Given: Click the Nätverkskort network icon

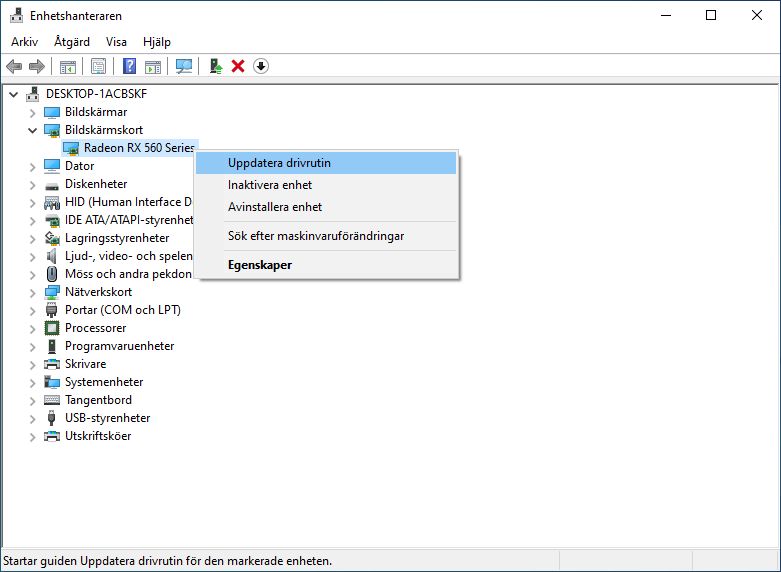Looking at the screenshot, I should 52,292.
